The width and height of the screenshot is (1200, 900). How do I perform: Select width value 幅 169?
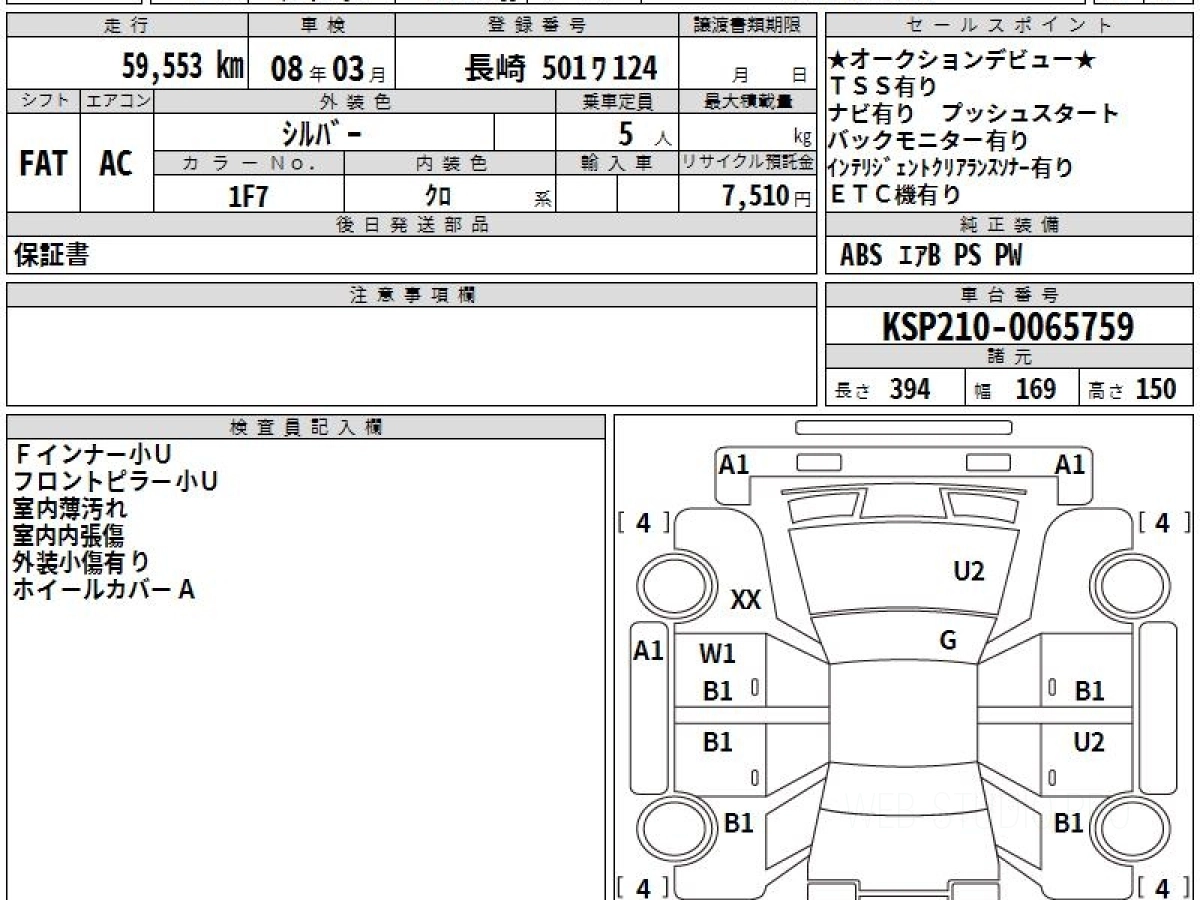[x=1016, y=389]
